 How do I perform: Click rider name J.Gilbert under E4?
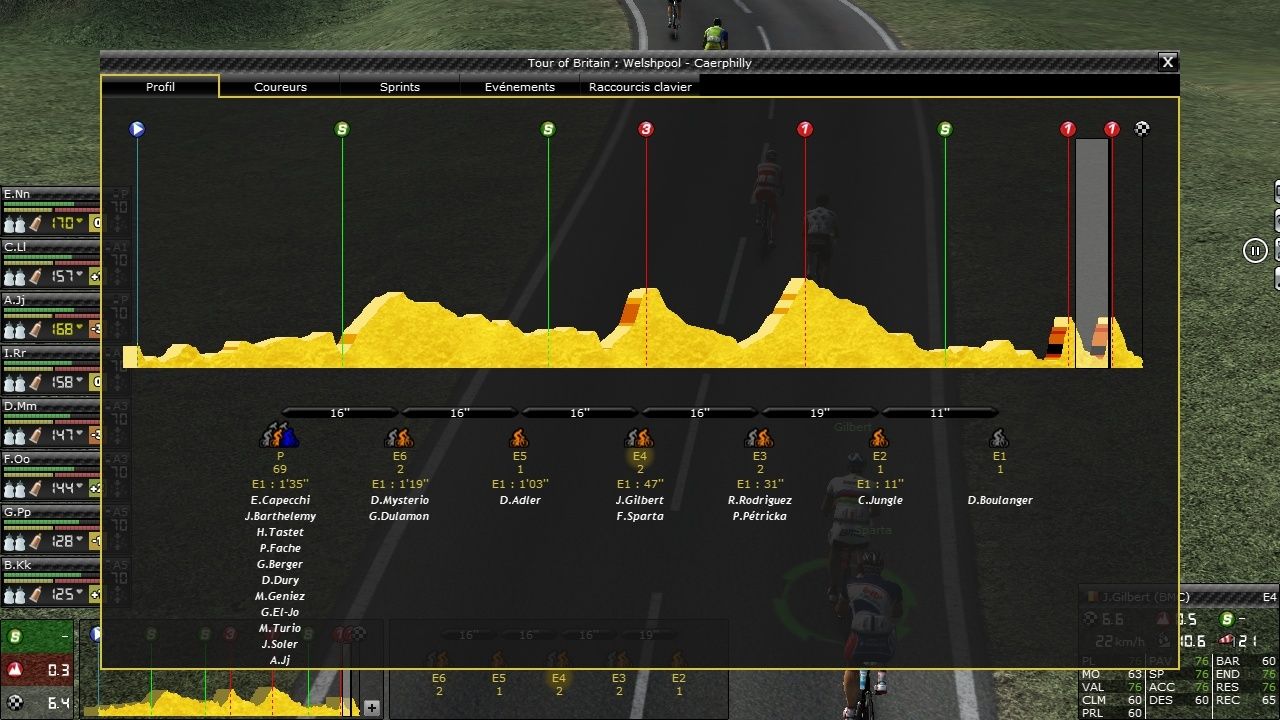(640, 500)
